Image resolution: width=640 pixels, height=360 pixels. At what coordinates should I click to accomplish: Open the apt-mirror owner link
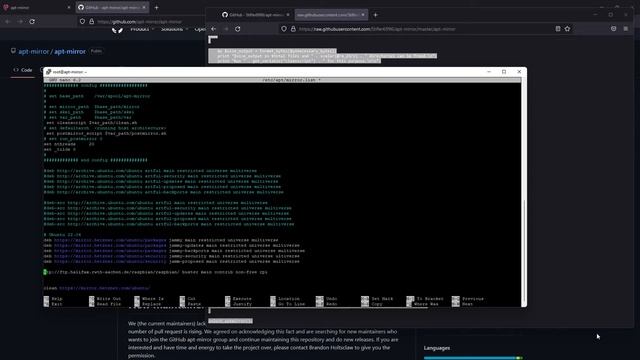pos(33,51)
